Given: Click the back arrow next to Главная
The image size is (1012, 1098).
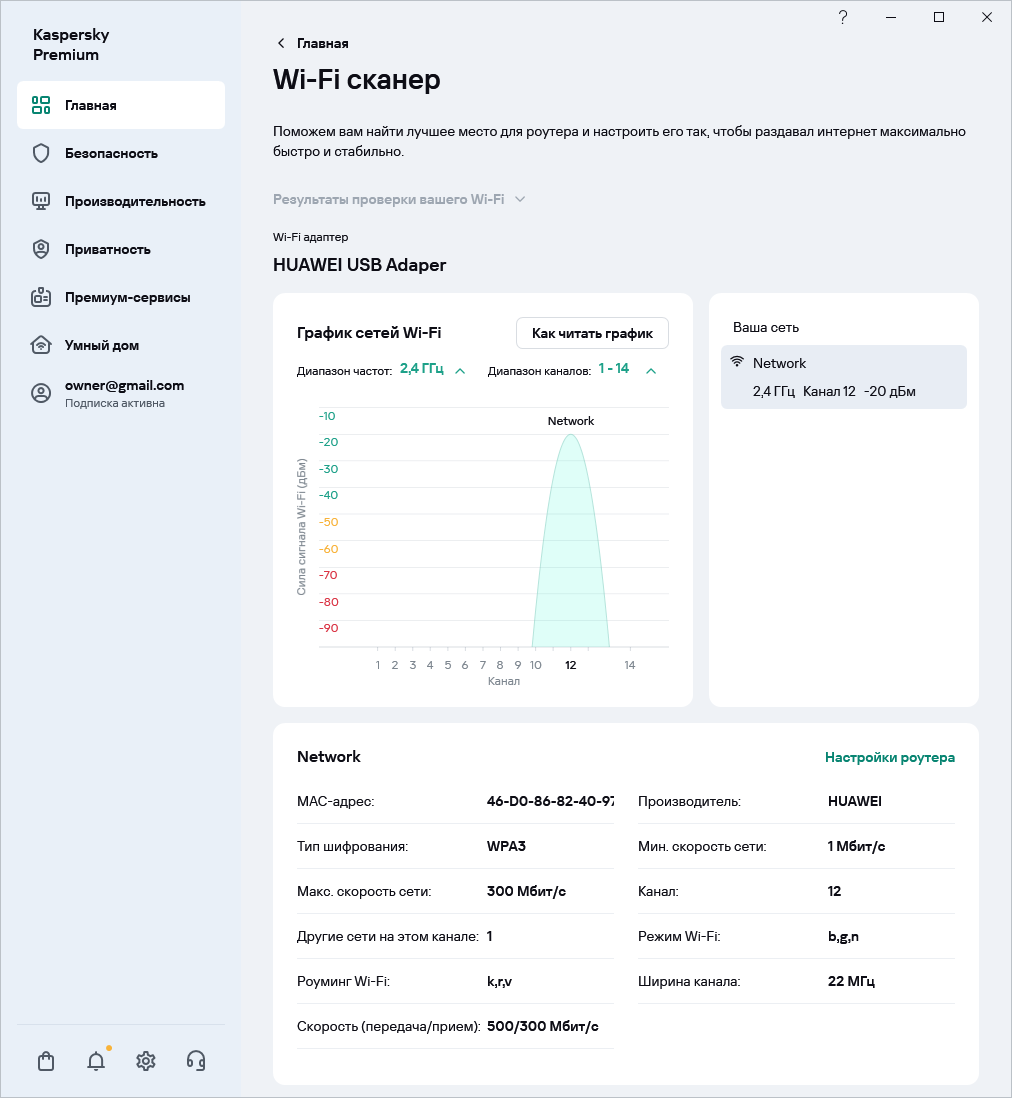Looking at the screenshot, I should pos(281,43).
